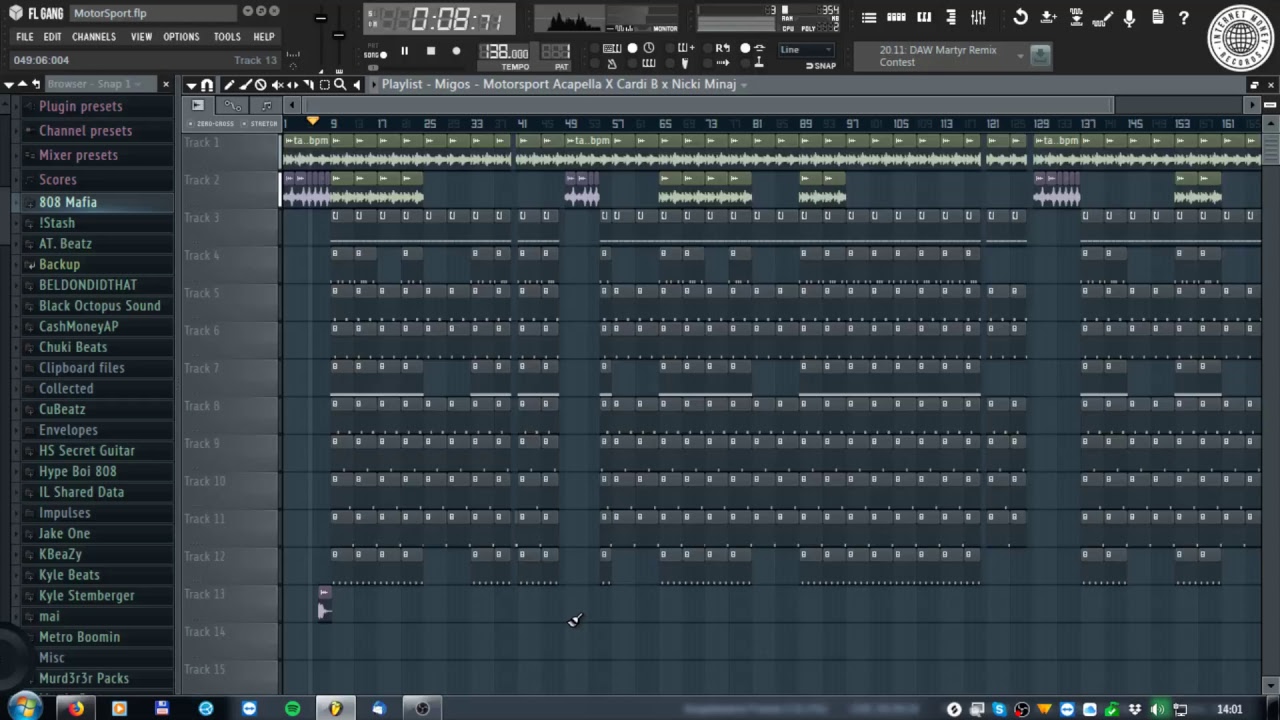Open the Line snap dropdown

(806, 50)
